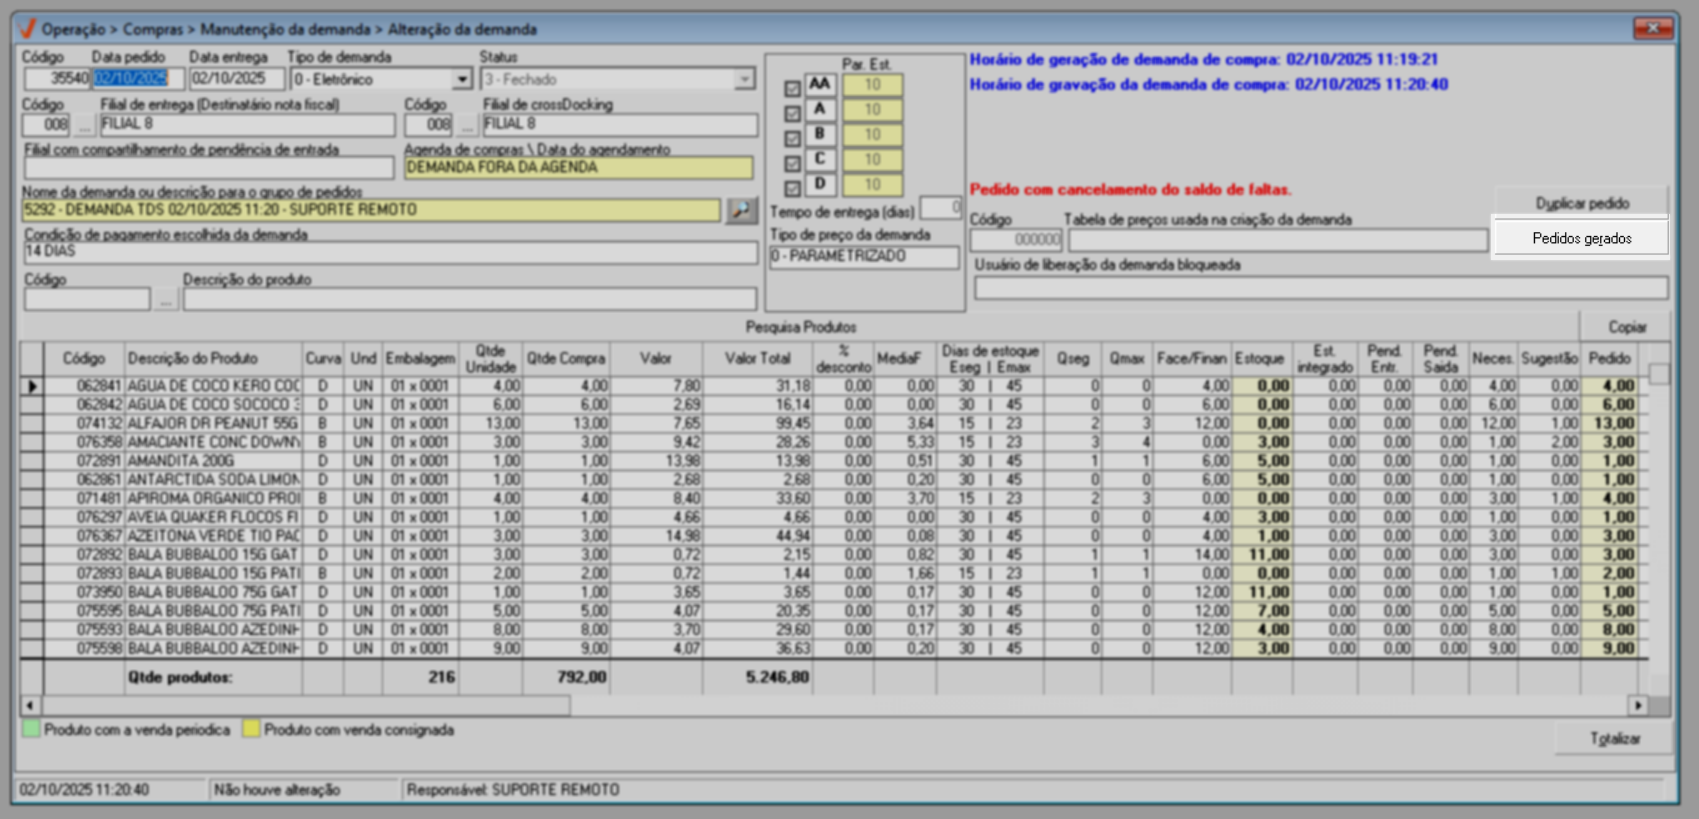The image size is (1699, 819).
Task: Toggle the B curve checkbox
Action: point(792,139)
